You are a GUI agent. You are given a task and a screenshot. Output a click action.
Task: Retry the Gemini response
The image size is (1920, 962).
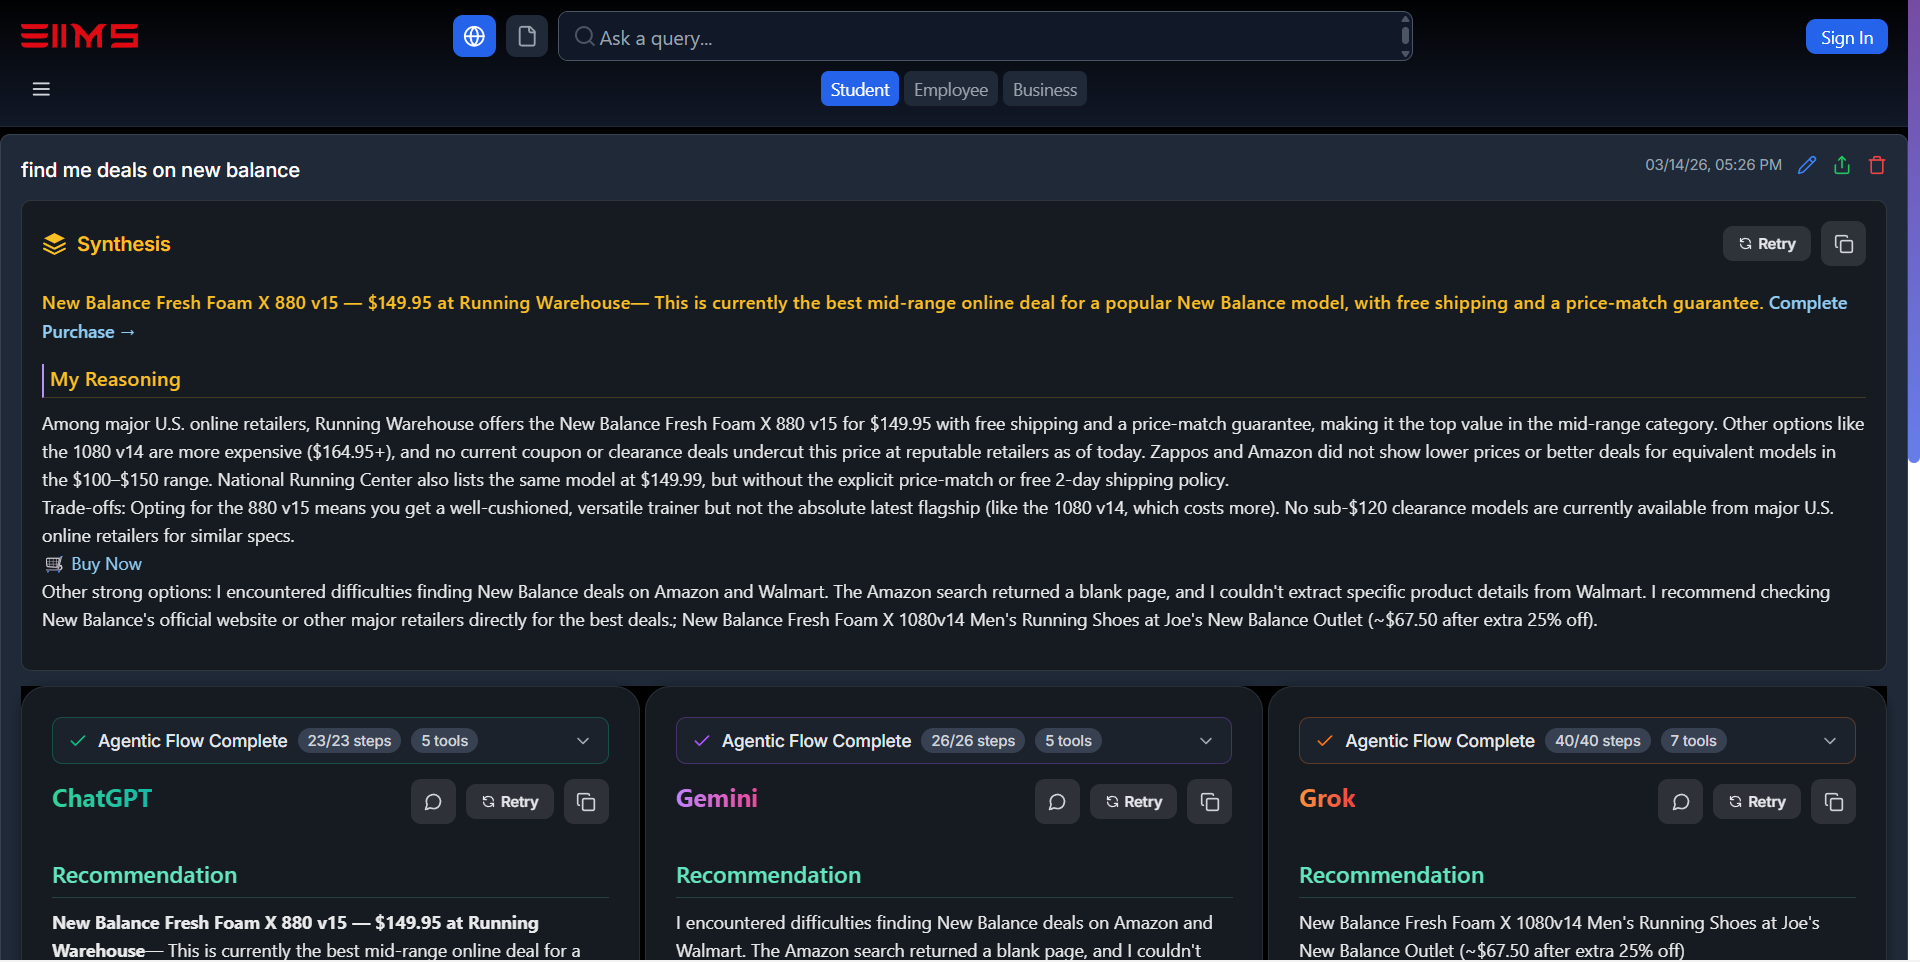click(1133, 802)
